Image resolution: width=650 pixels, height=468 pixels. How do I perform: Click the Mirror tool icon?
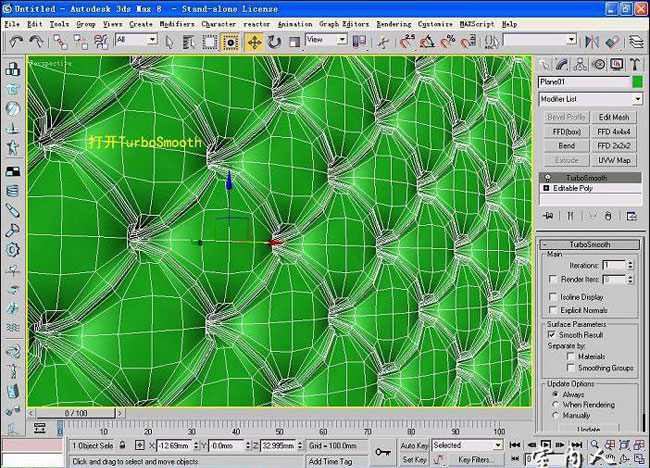592,42
